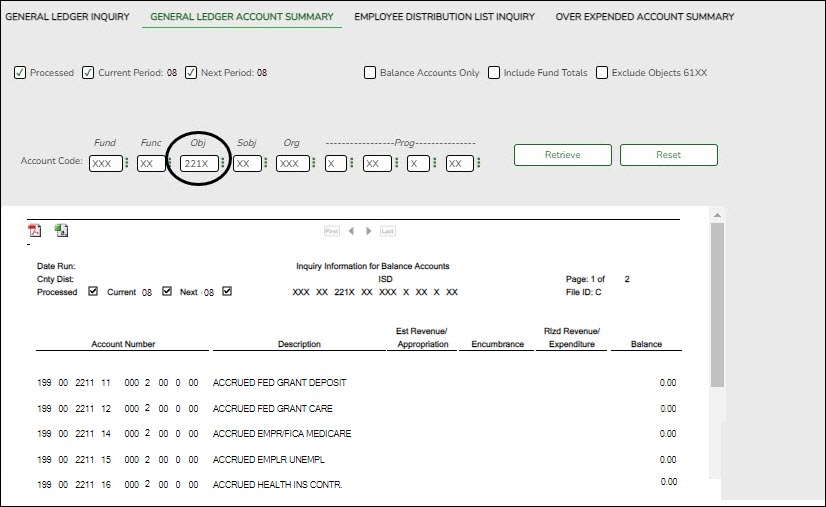This screenshot has width=826, height=507.
Task: Go to next report page arrow
Action: pos(369,231)
